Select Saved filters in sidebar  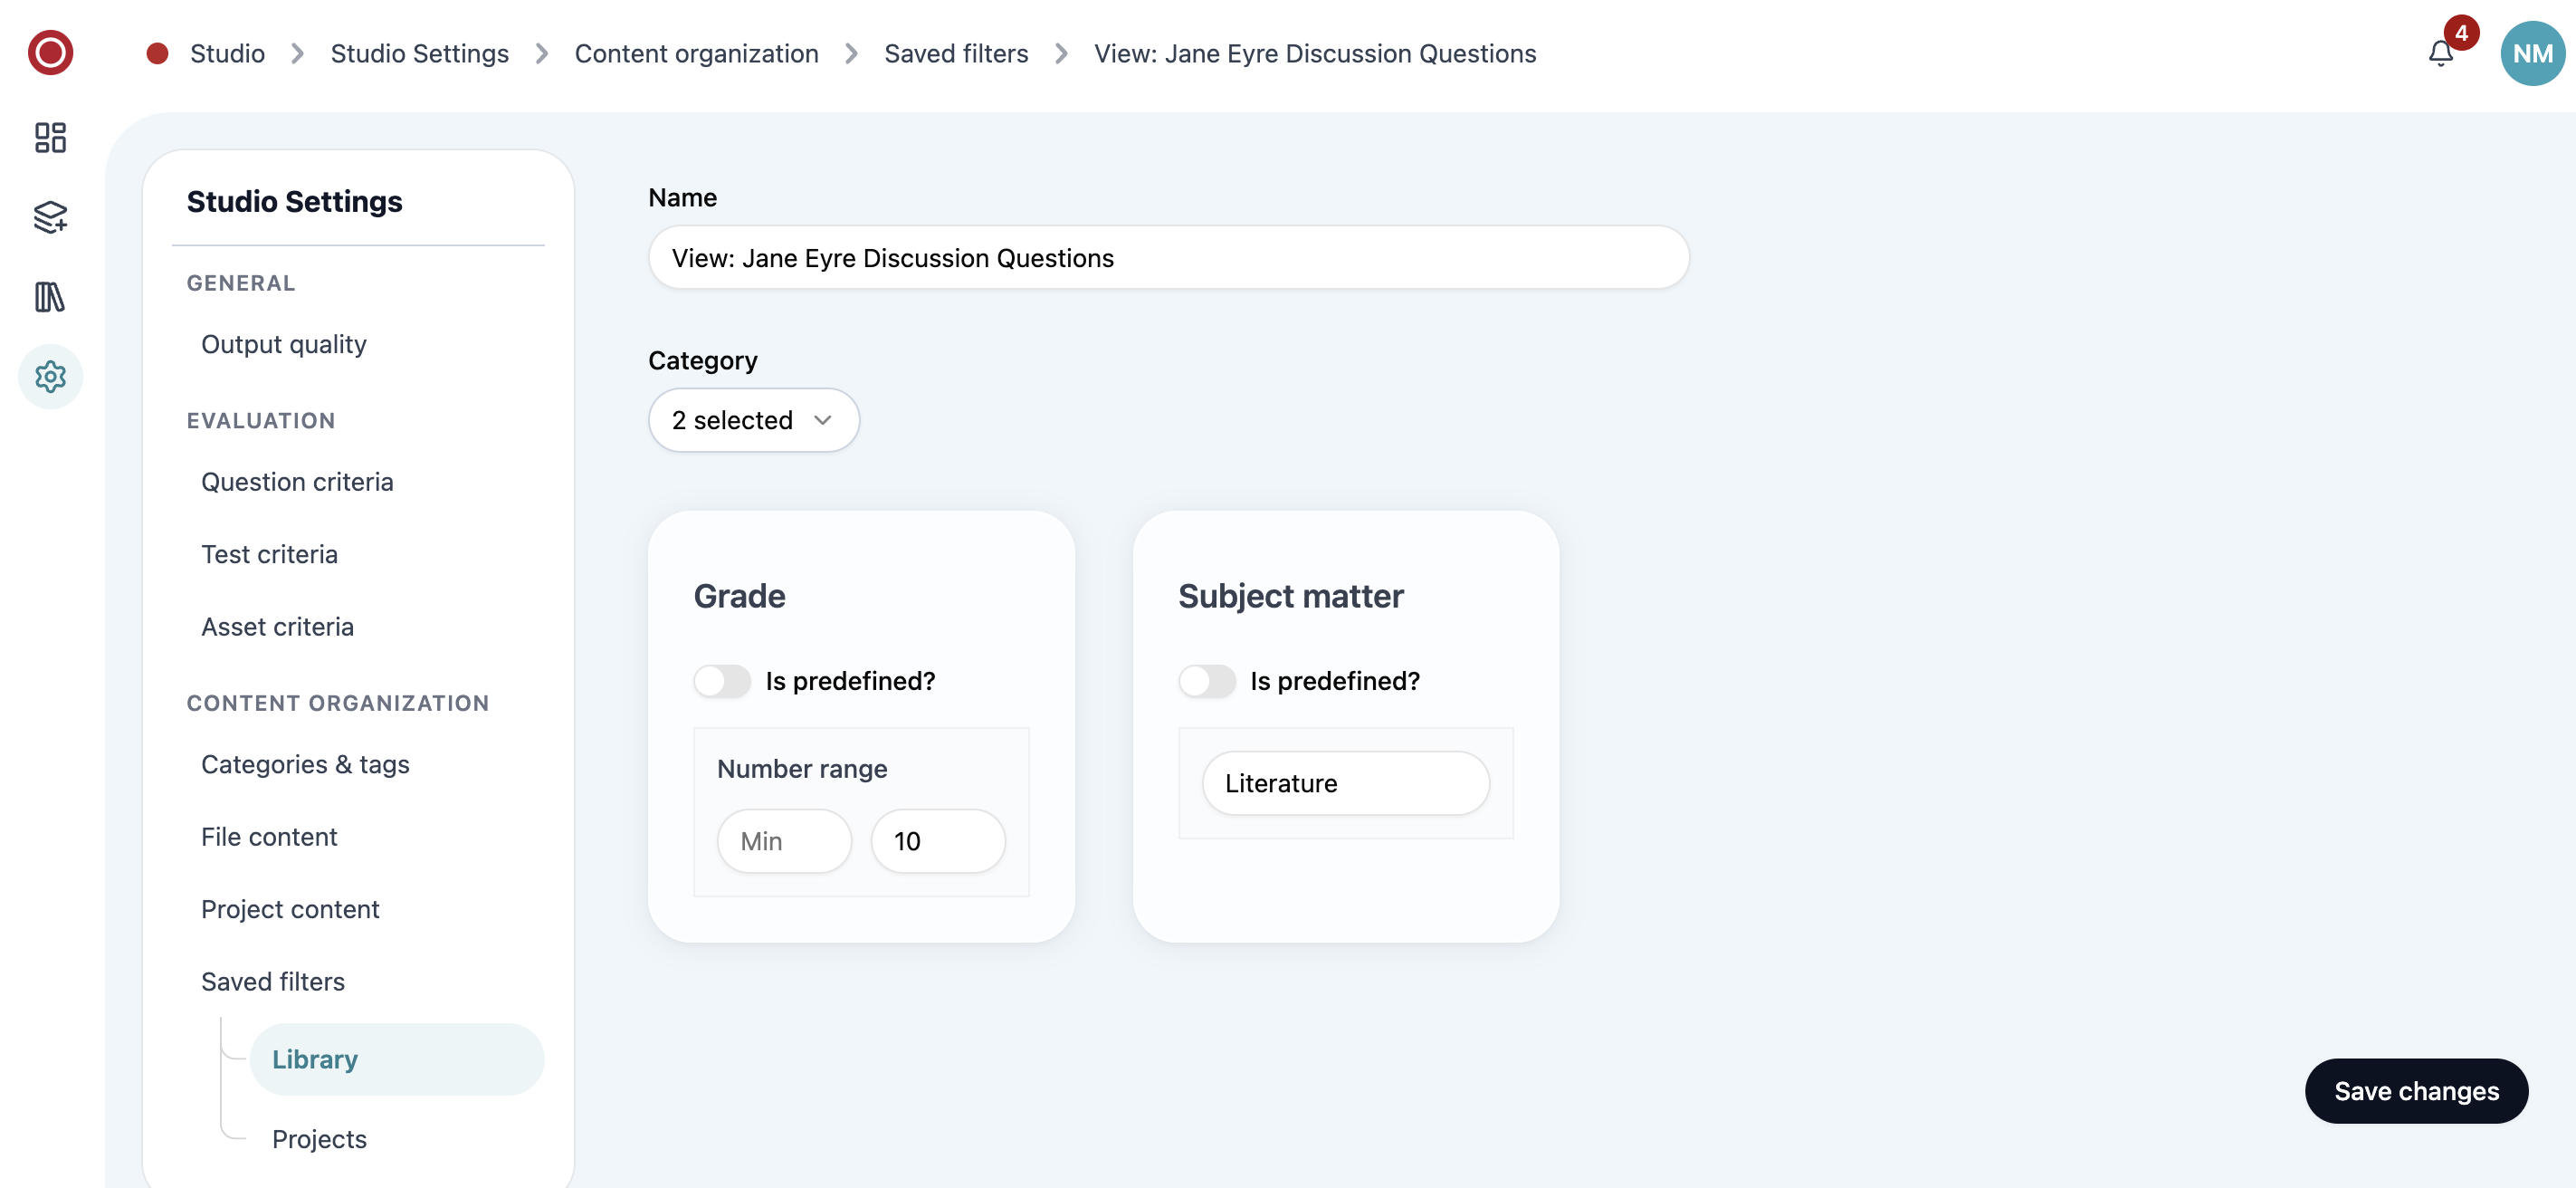(272, 982)
